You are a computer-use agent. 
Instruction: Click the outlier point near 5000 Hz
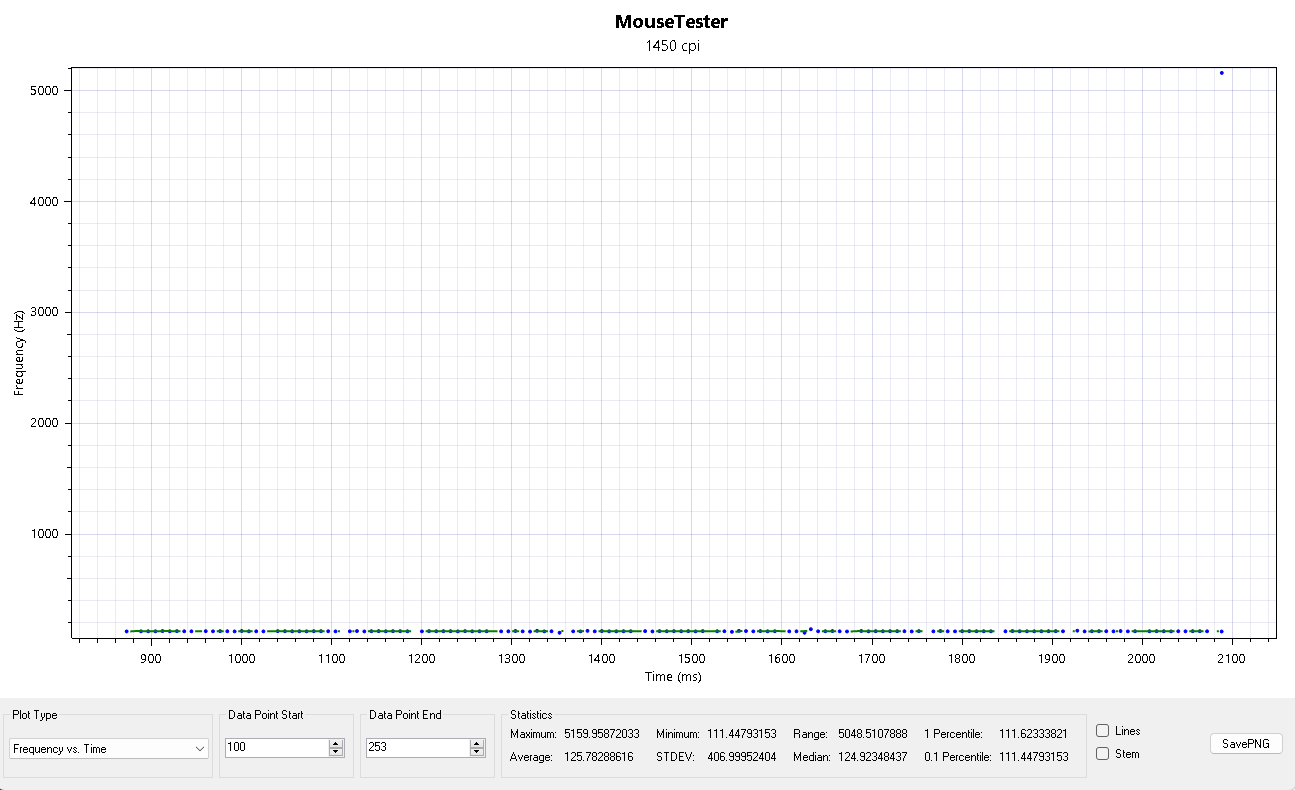1221,73
